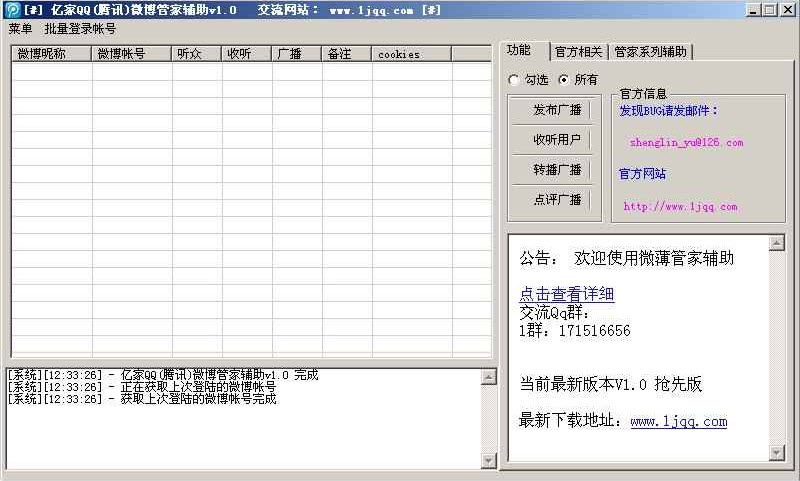
Task: Close the window
Action: pos(788,10)
